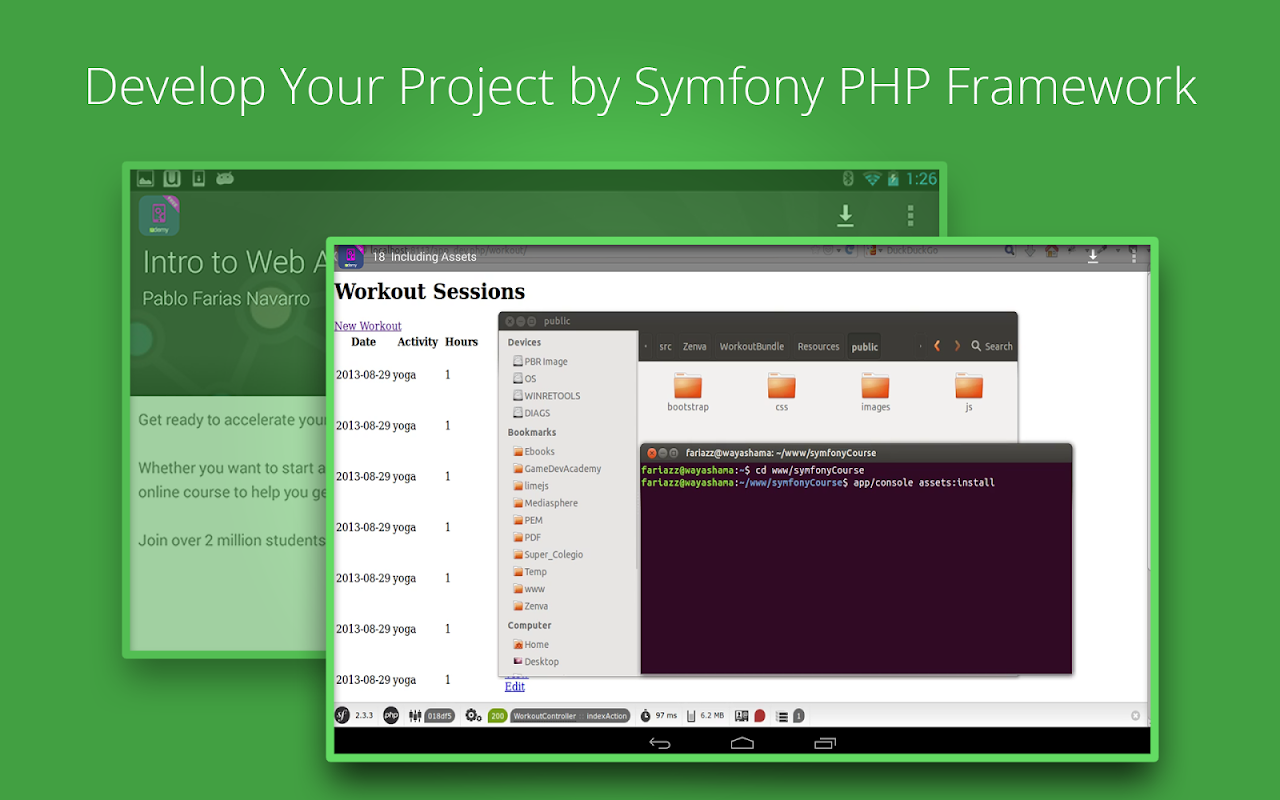Select src in the path bar
The height and width of the screenshot is (800, 1280).
coord(665,347)
